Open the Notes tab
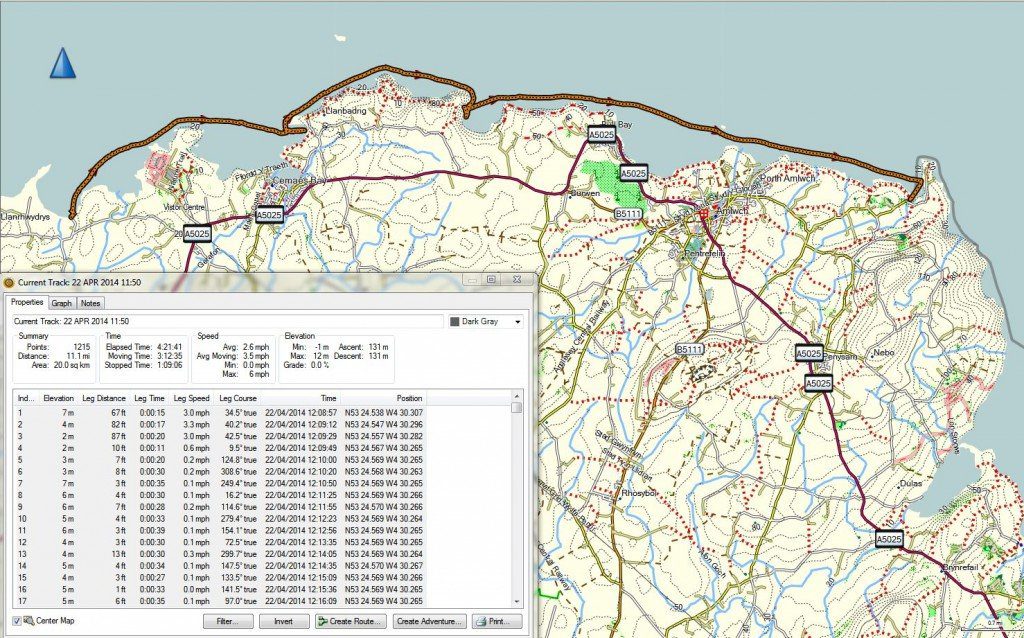This screenshot has height=638, width=1024. pos(90,303)
